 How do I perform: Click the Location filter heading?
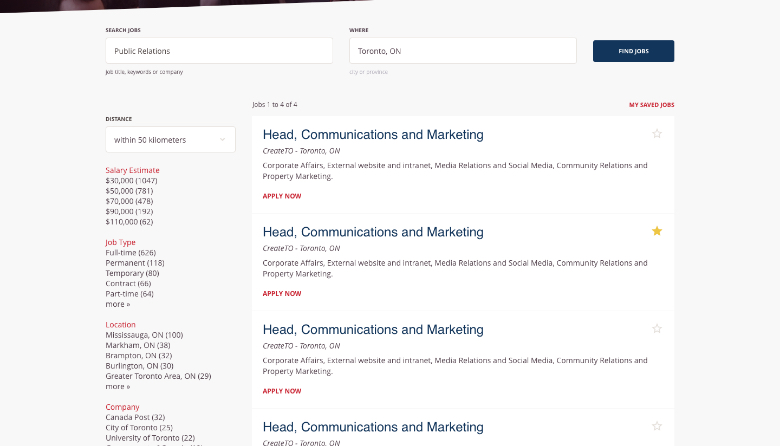[x=120, y=325]
